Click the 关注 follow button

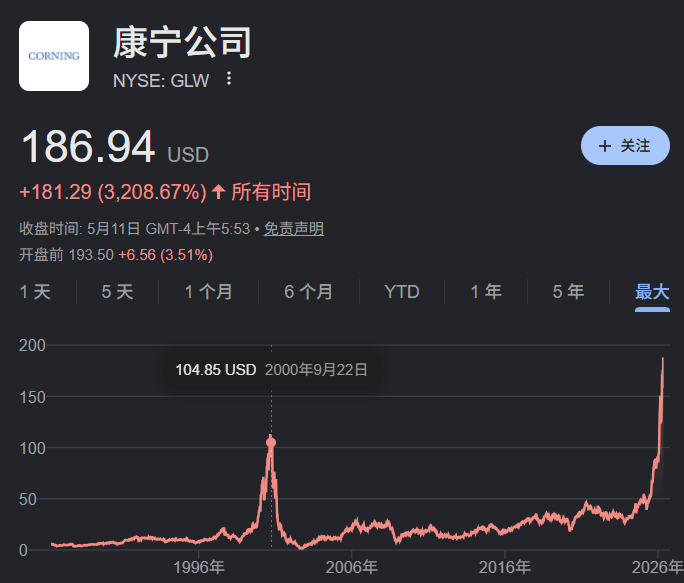[625, 145]
